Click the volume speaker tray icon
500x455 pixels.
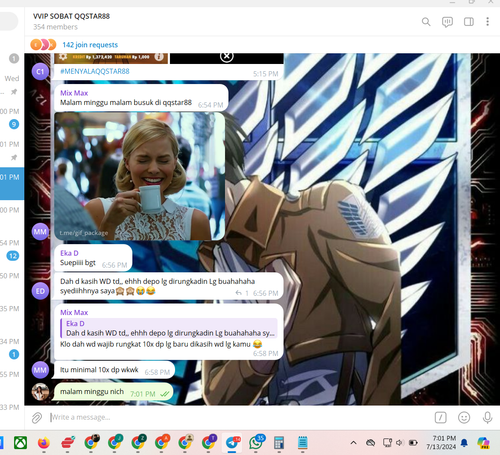(400, 443)
